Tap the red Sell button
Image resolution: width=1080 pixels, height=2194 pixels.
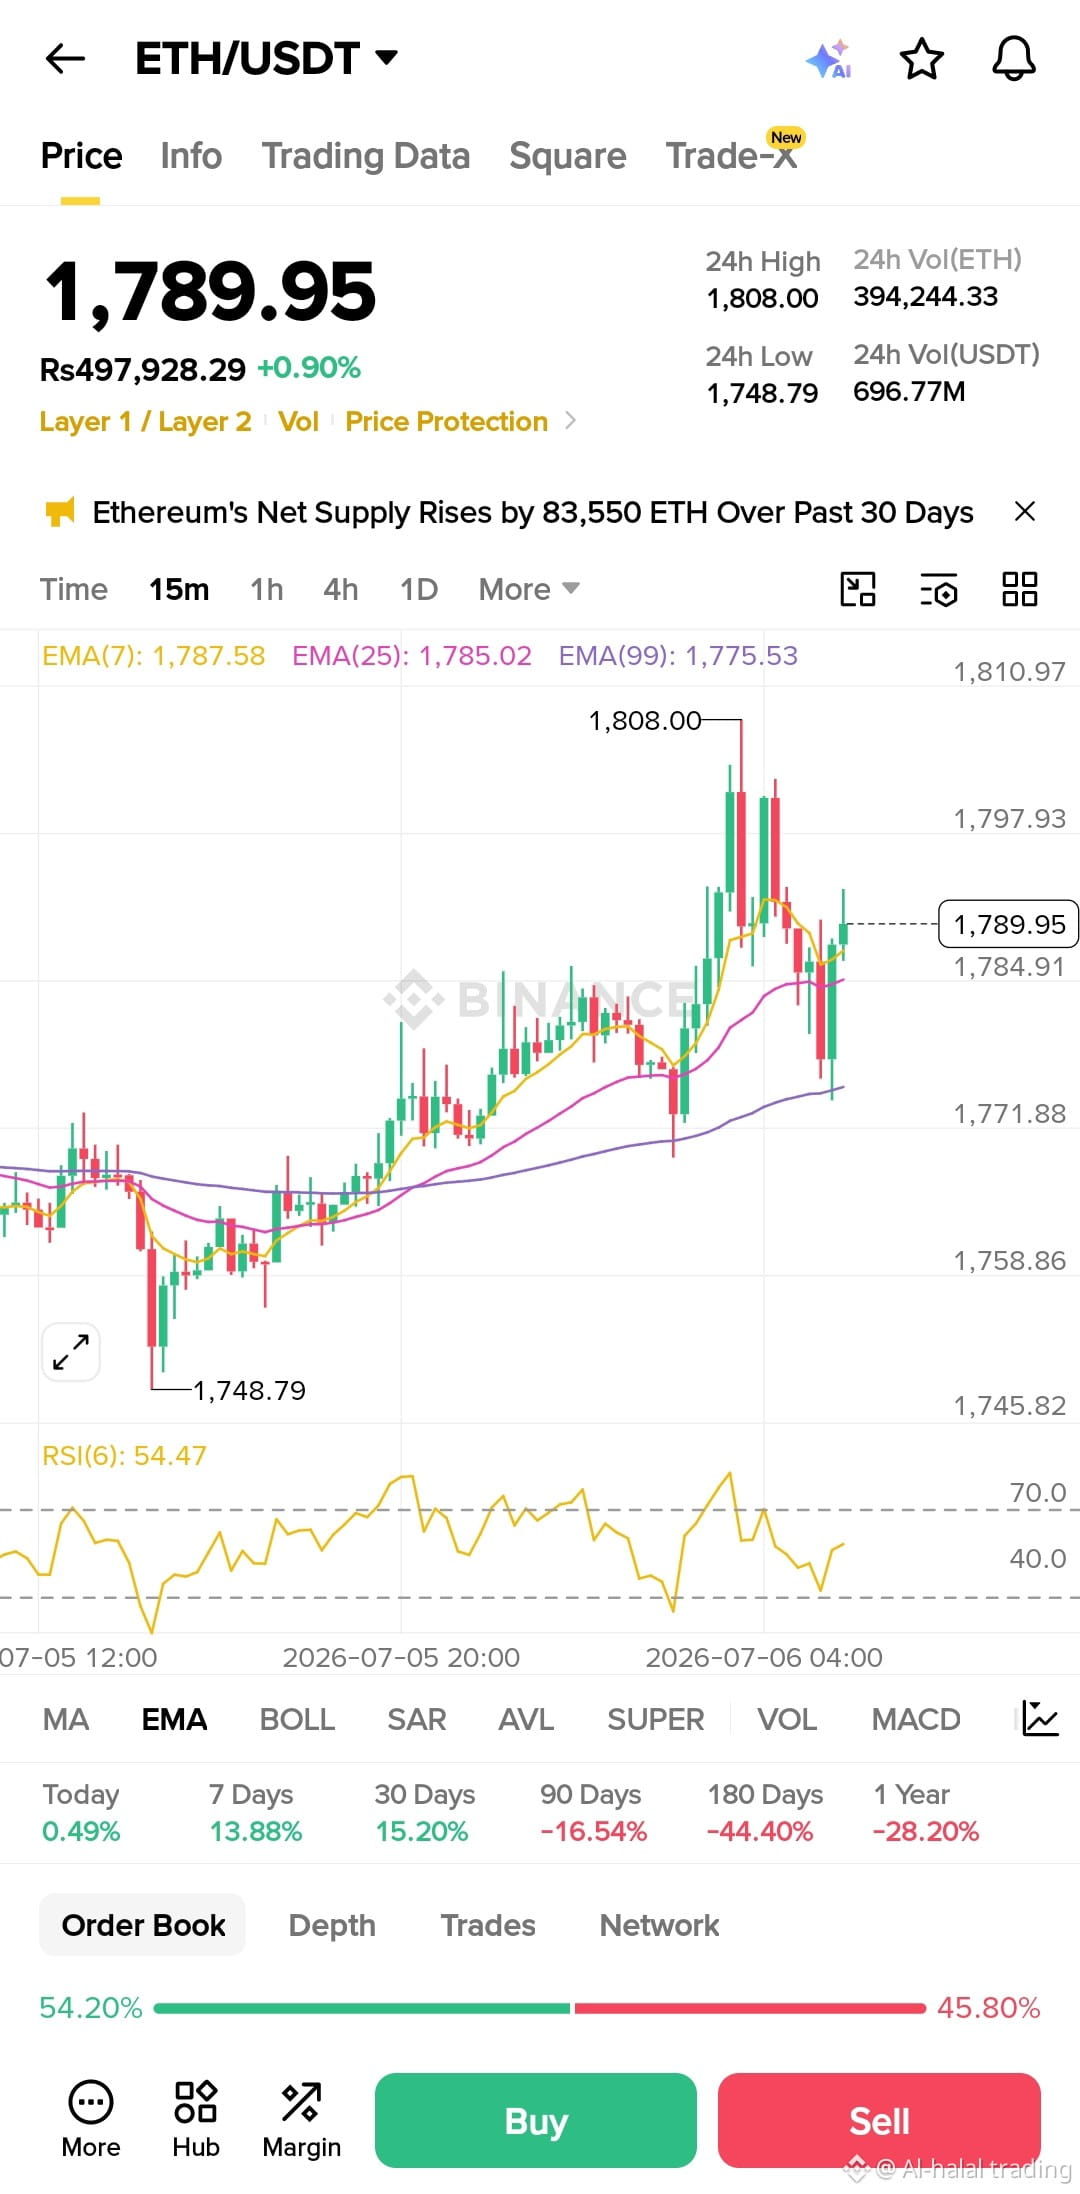coord(879,2120)
